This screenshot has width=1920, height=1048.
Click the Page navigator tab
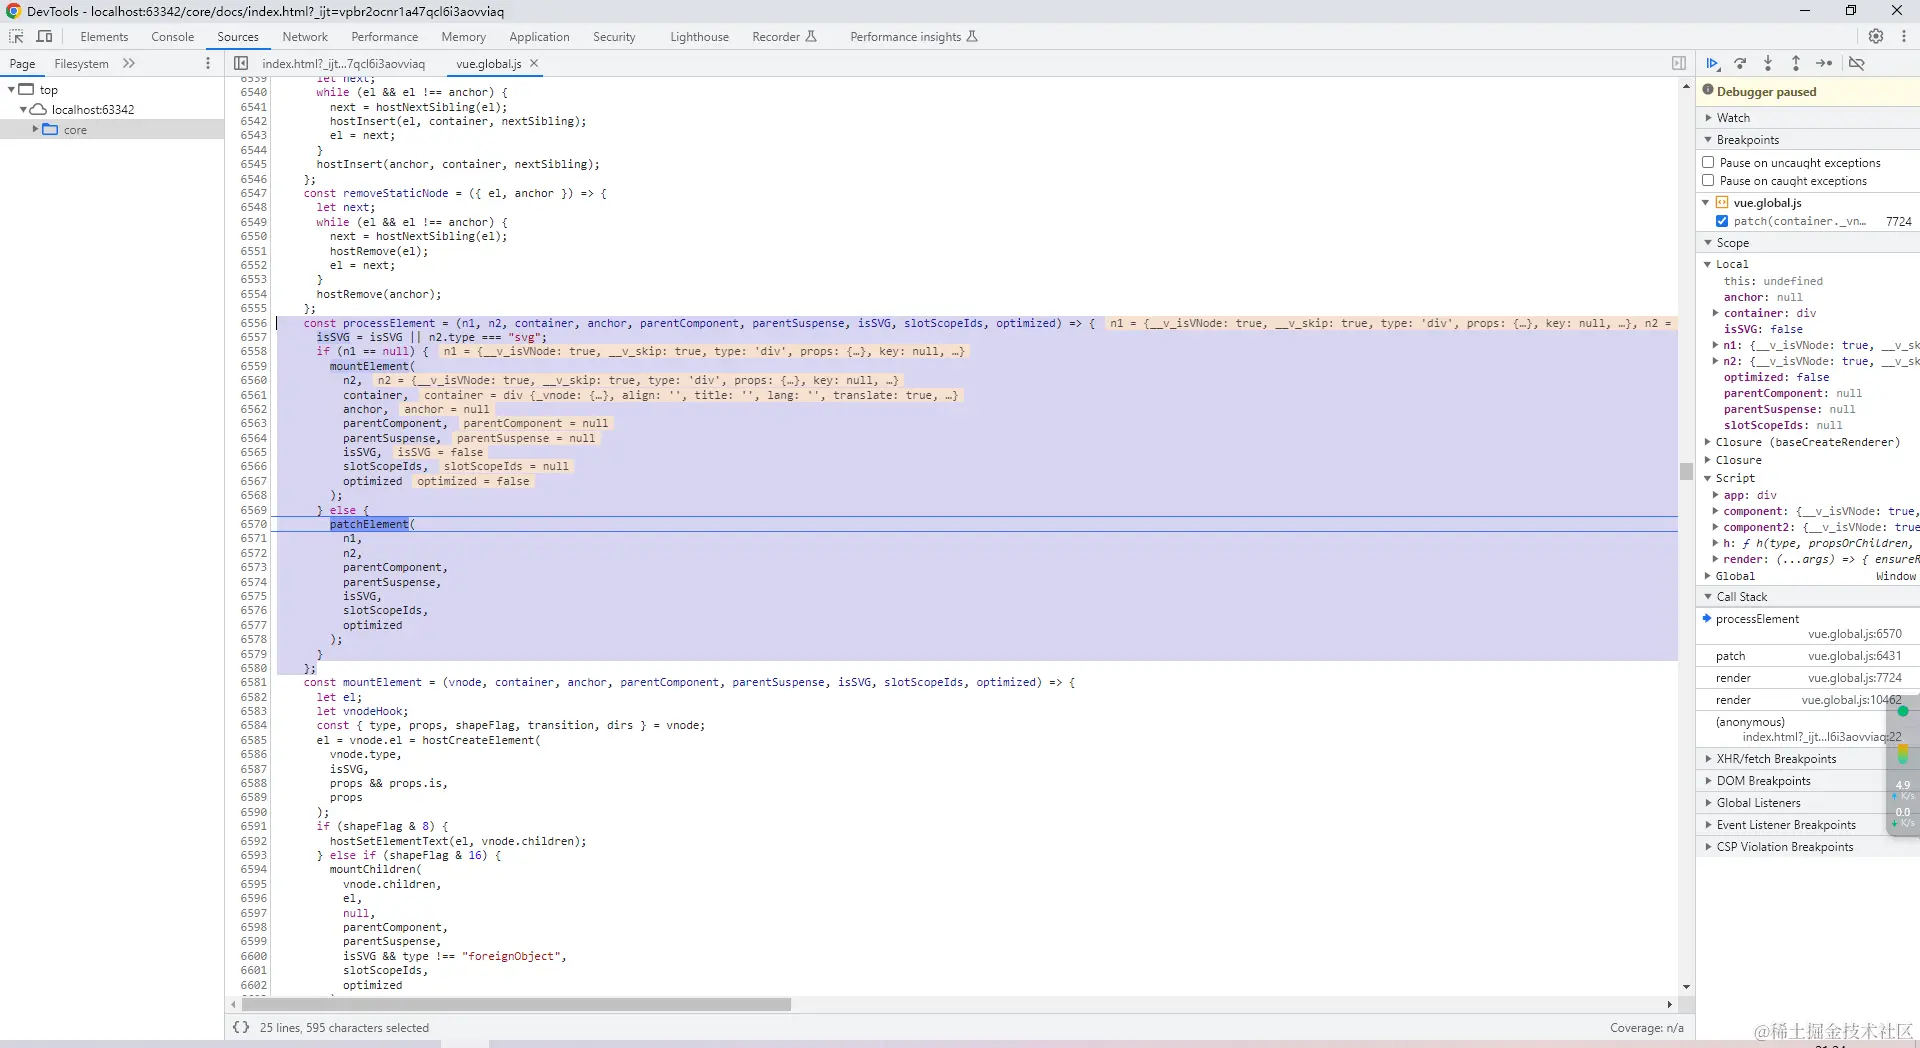22,64
